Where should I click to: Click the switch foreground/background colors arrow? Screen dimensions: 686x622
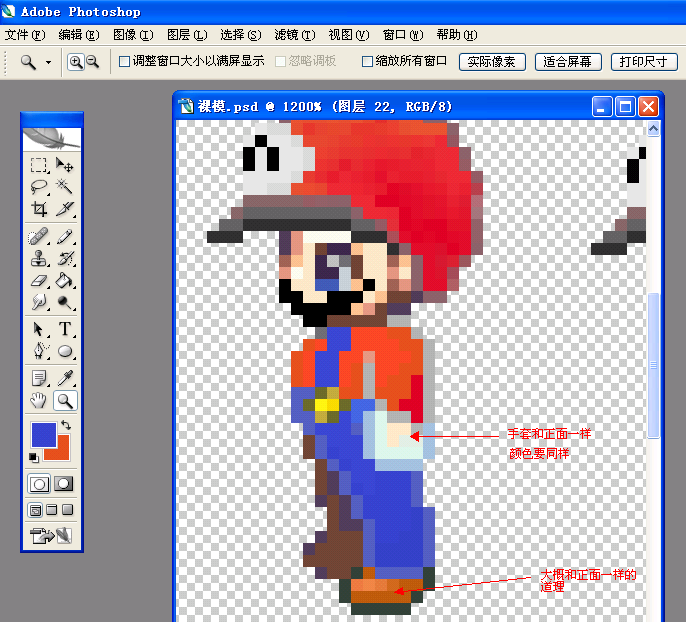[x=66, y=424]
